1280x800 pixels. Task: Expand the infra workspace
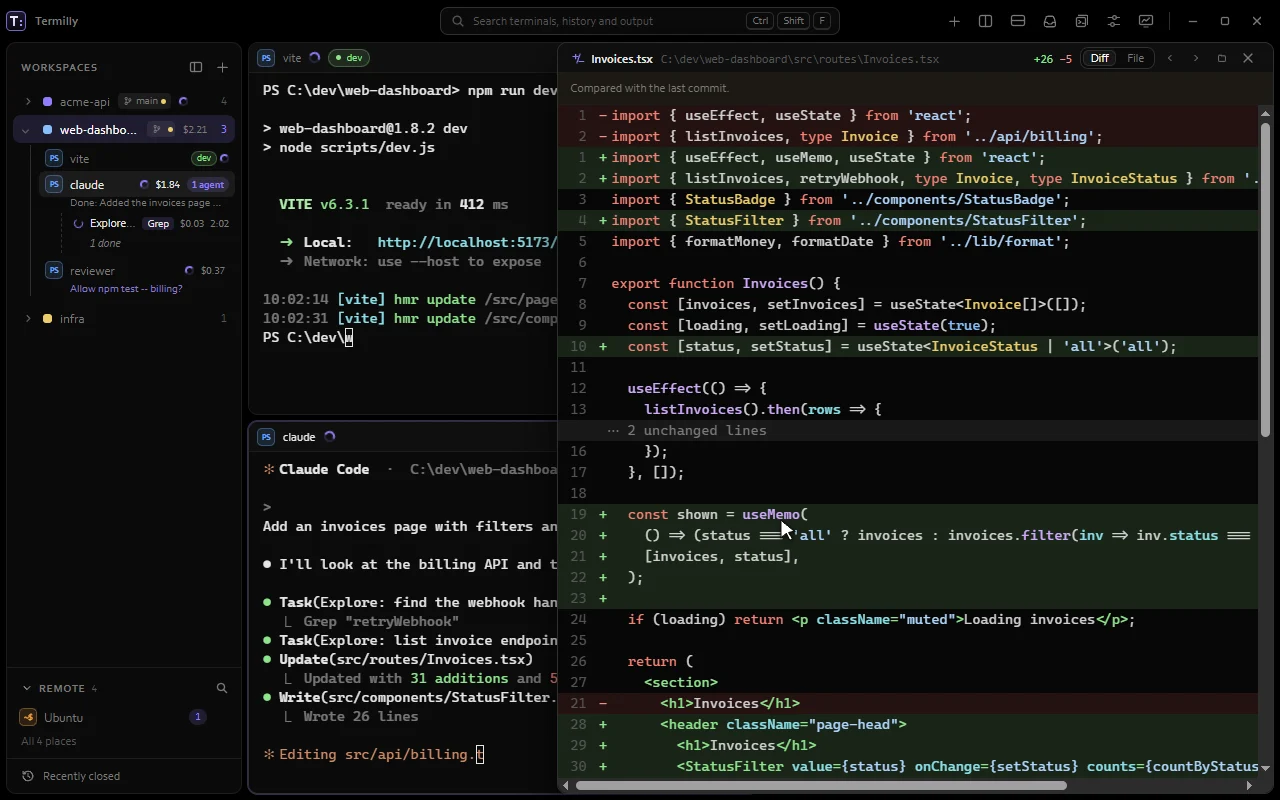click(x=28, y=319)
